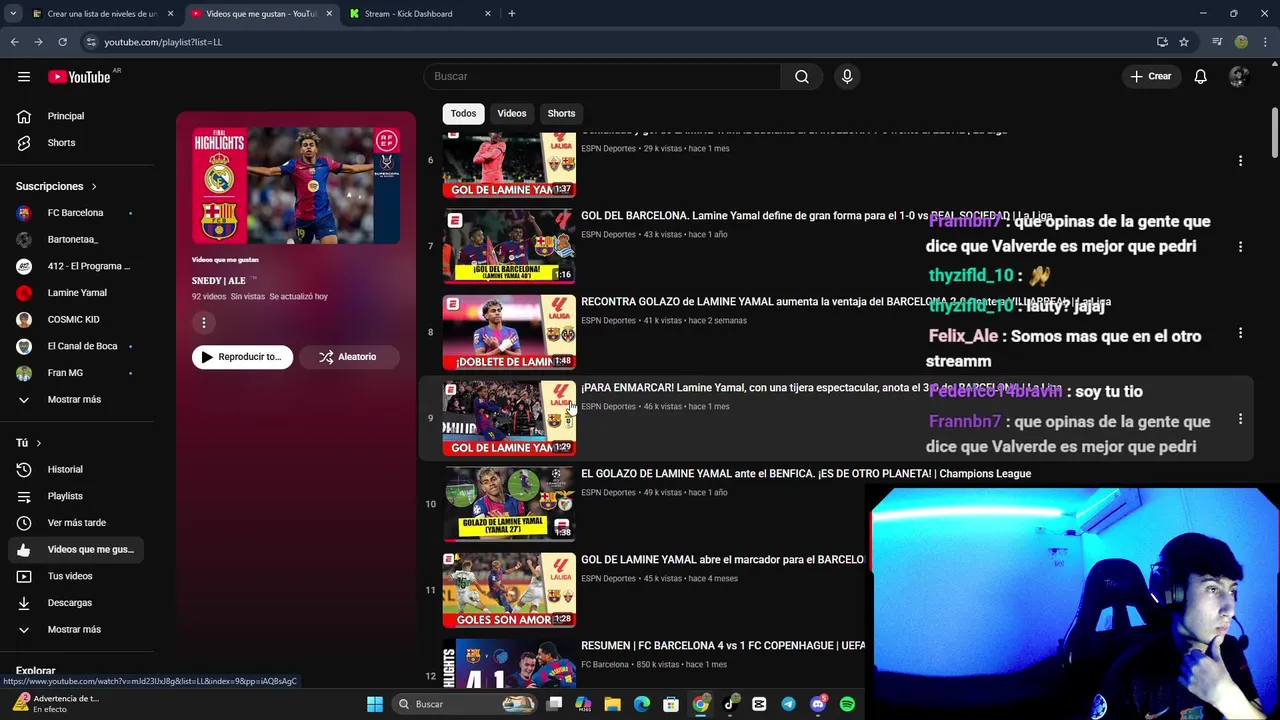Open FC Barcelona channel under video 12

[605, 665]
